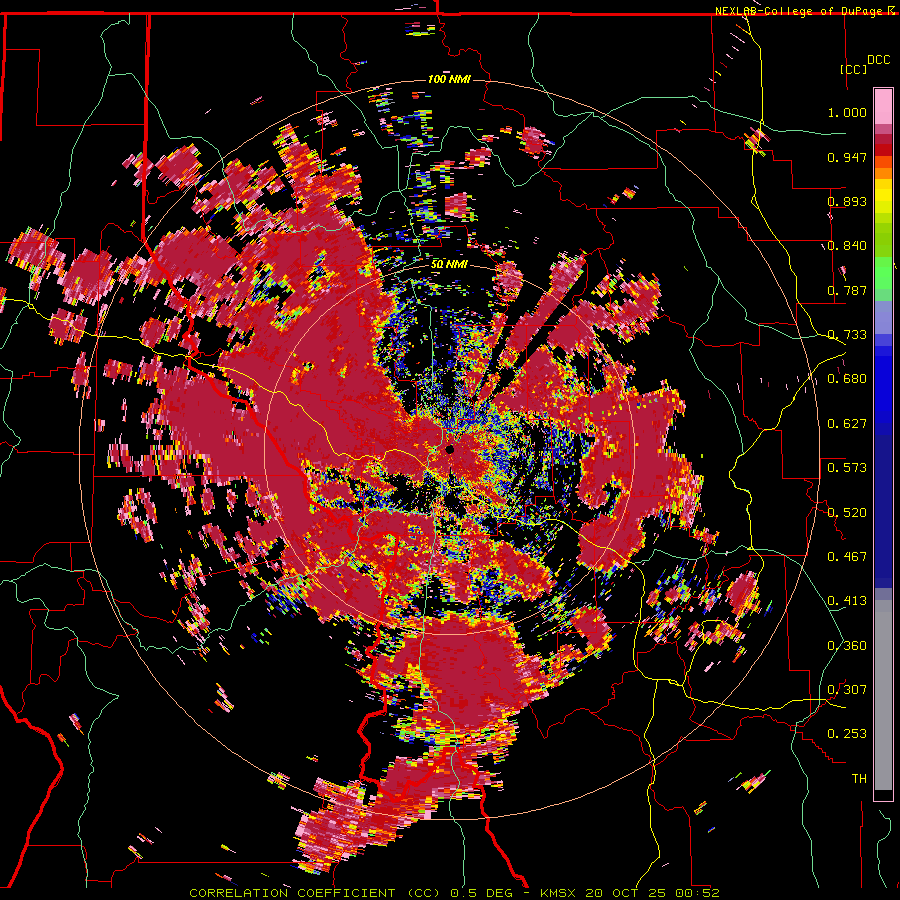
Task: Click the 0.893 legend value
Action: (x=847, y=201)
